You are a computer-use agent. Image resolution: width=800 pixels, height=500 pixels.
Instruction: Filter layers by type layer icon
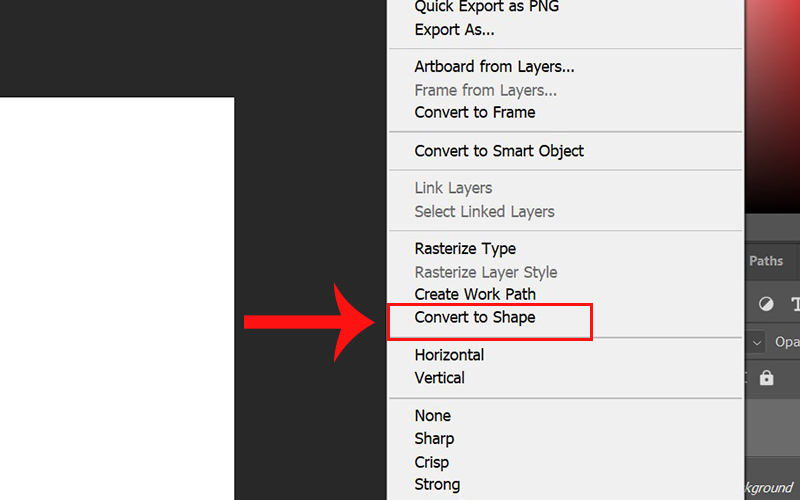click(x=795, y=304)
